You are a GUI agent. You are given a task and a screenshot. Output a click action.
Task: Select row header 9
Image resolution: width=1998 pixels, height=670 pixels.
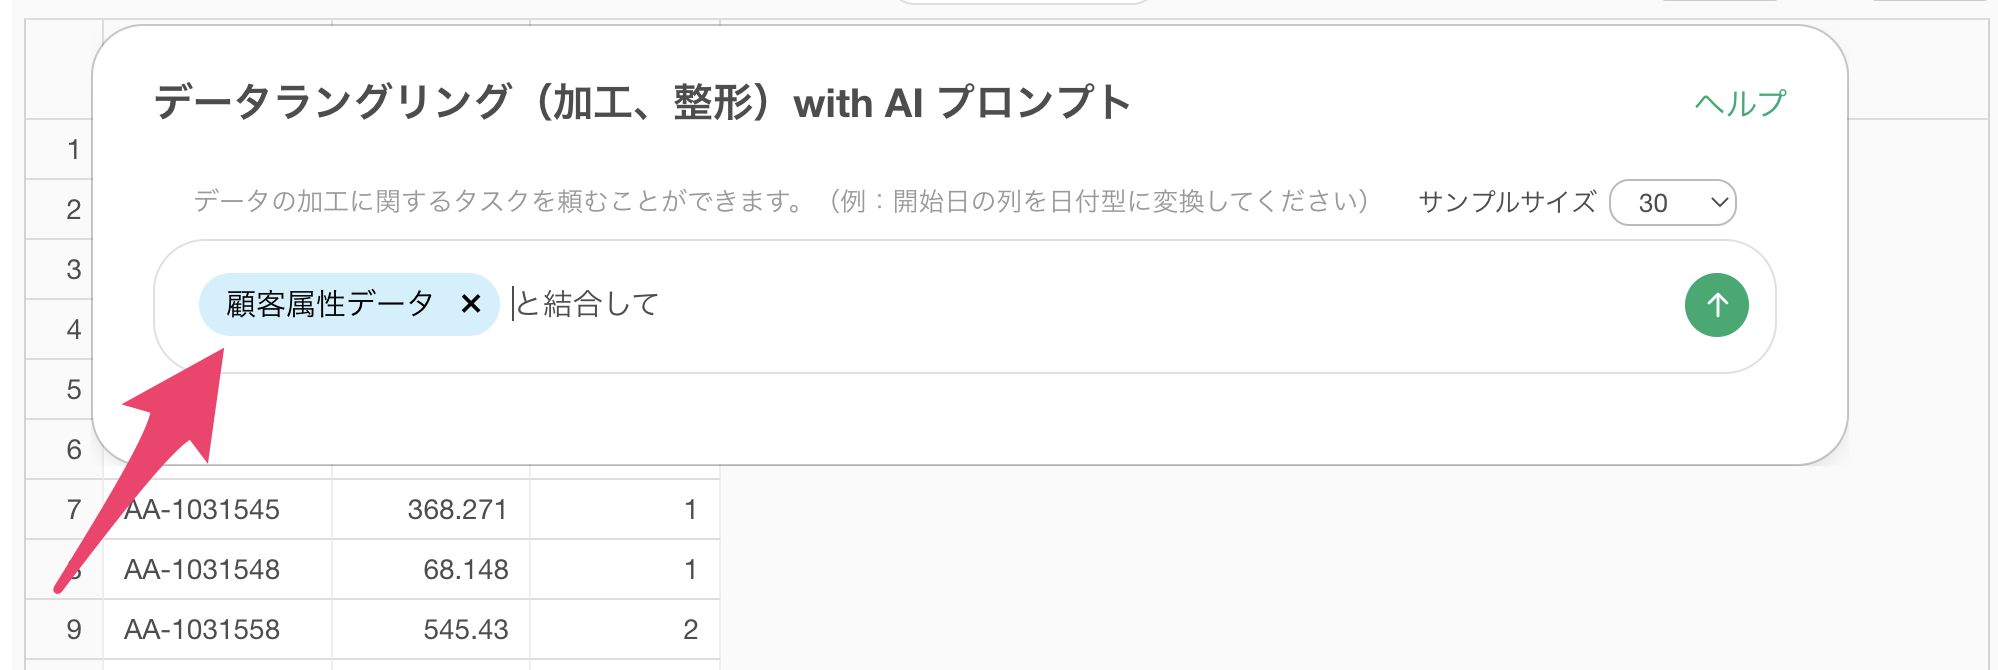(64, 630)
